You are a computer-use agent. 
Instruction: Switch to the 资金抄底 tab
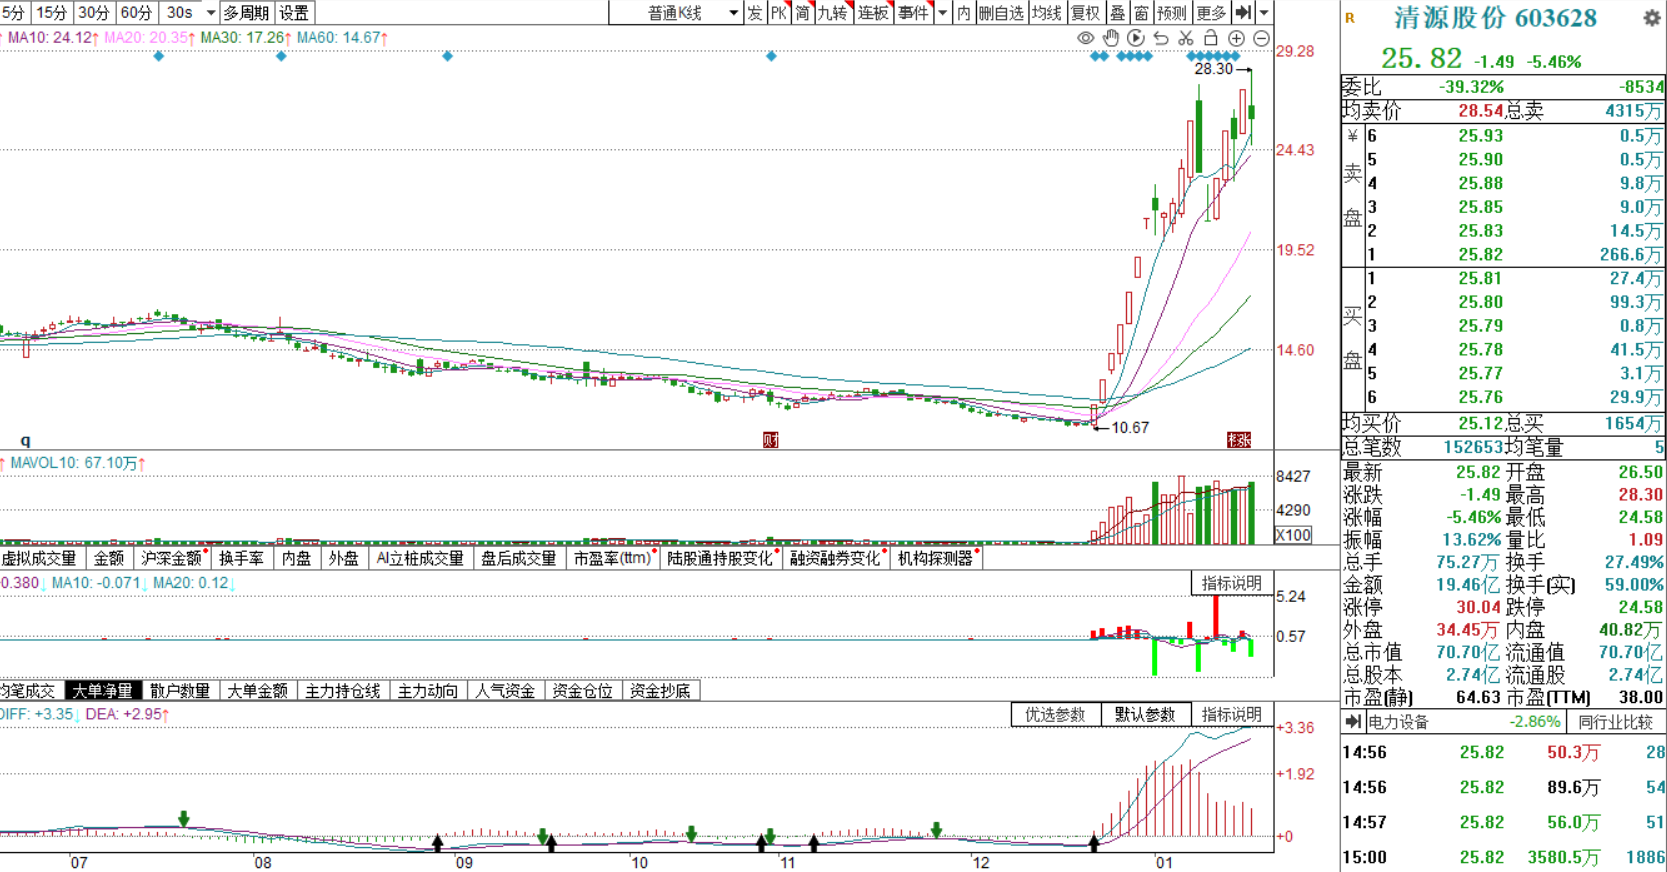(x=661, y=690)
